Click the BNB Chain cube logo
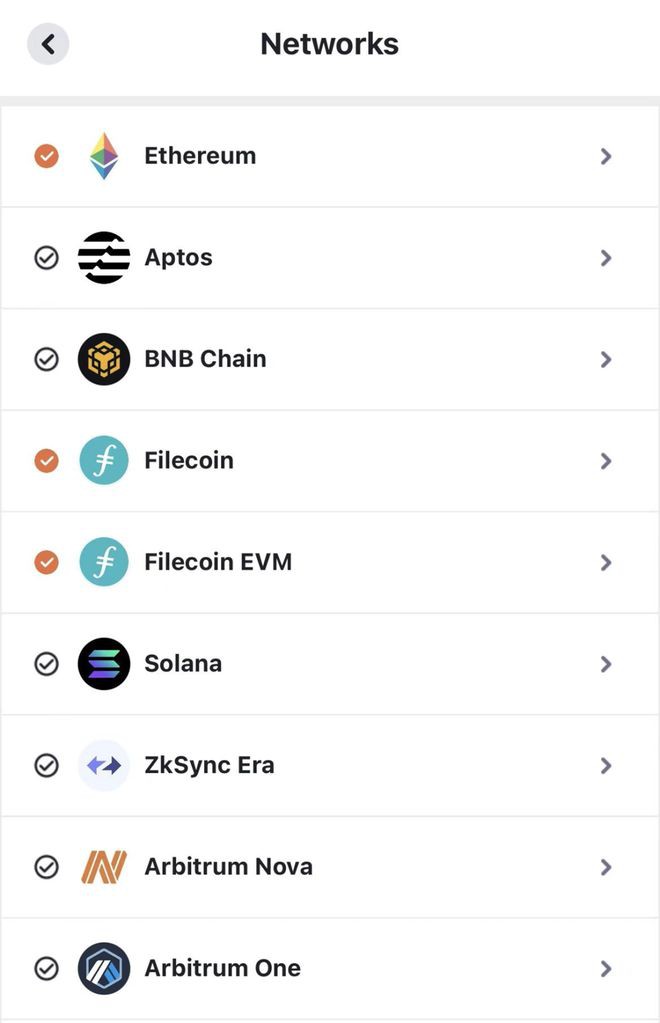Screen dimensions: 660x1023 pyautogui.click(x=104, y=359)
